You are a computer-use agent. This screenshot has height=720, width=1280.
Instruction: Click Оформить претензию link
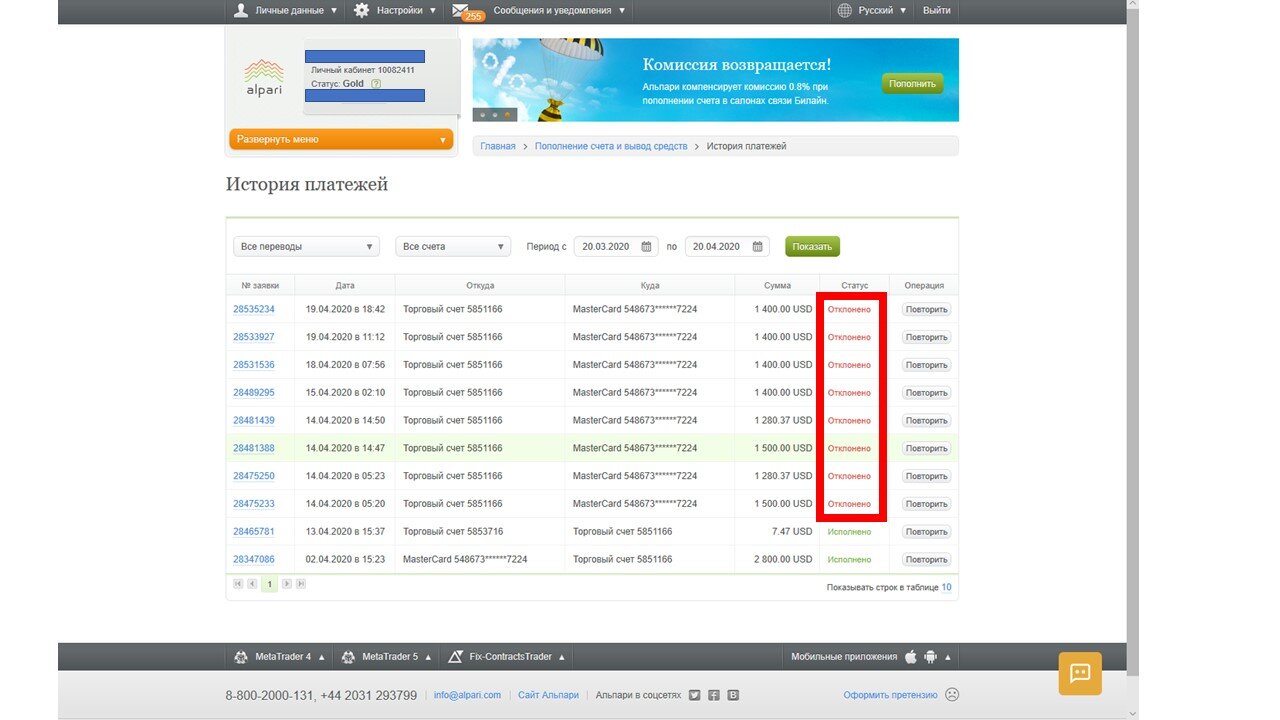point(890,695)
